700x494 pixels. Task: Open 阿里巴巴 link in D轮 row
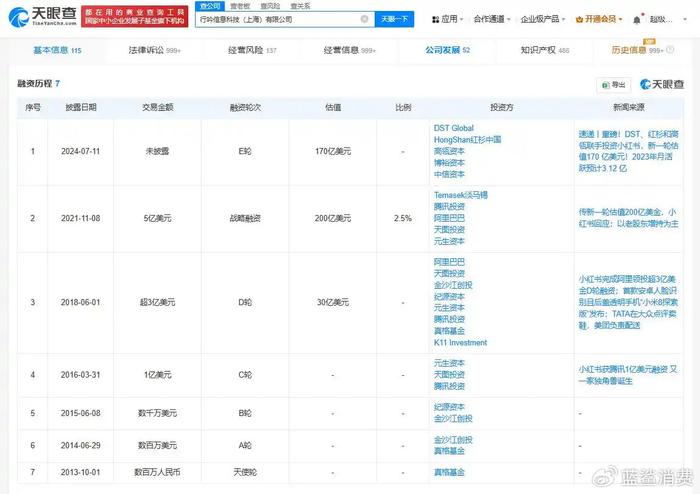click(449, 262)
